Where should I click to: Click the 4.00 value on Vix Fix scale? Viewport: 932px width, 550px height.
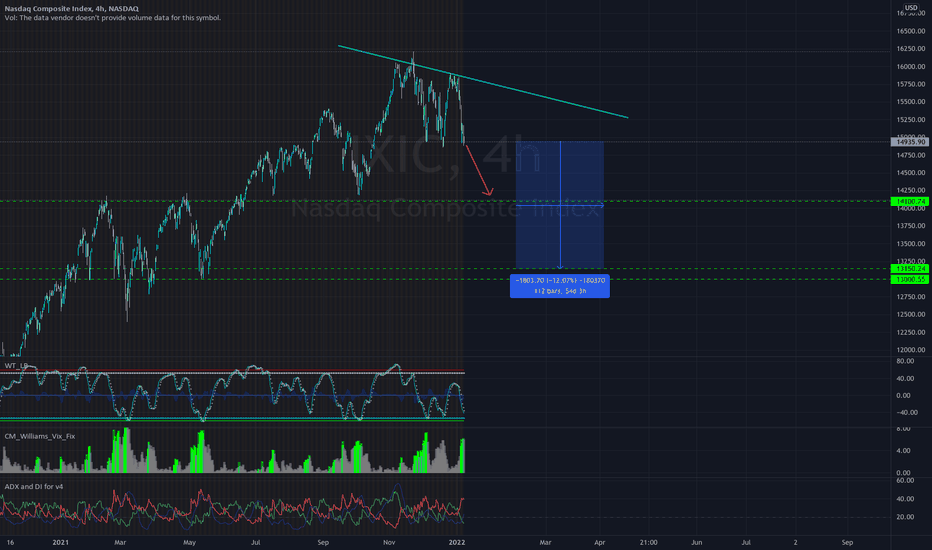coord(903,451)
